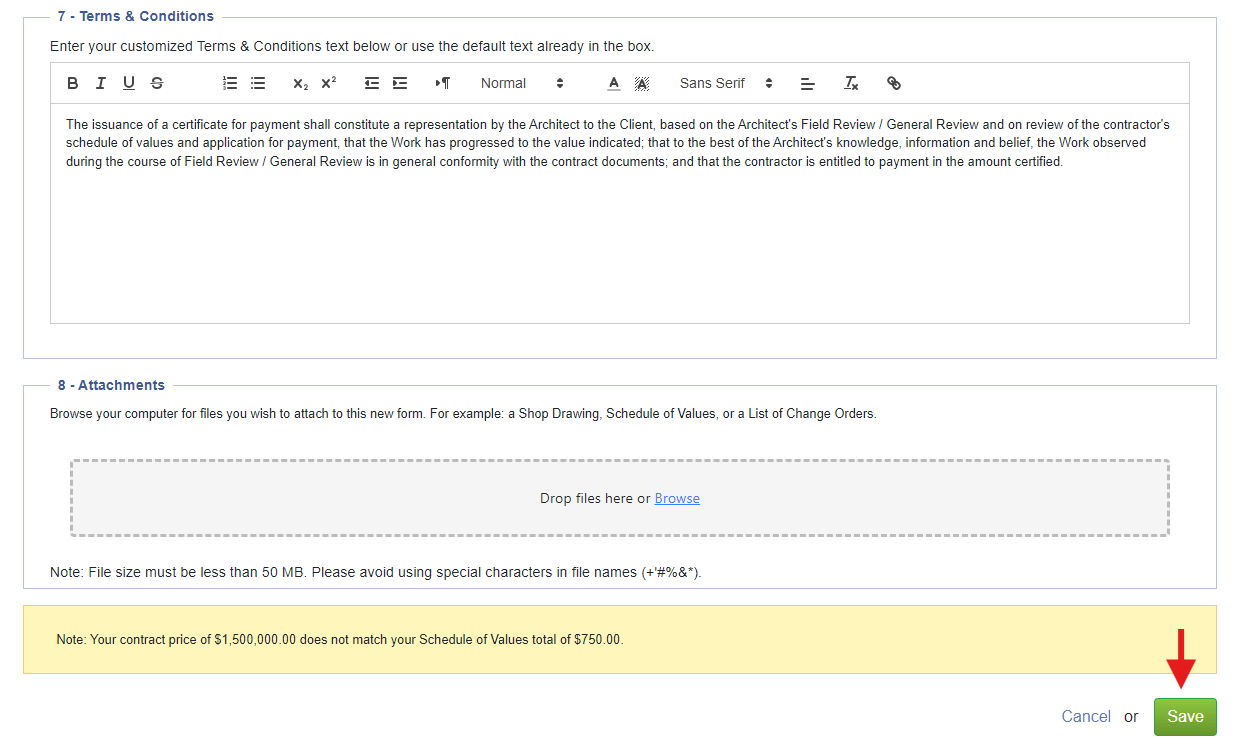The height and width of the screenshot is (745, 1238).
Task: Increase the paragraph indent
Action: tap(400, 83)
